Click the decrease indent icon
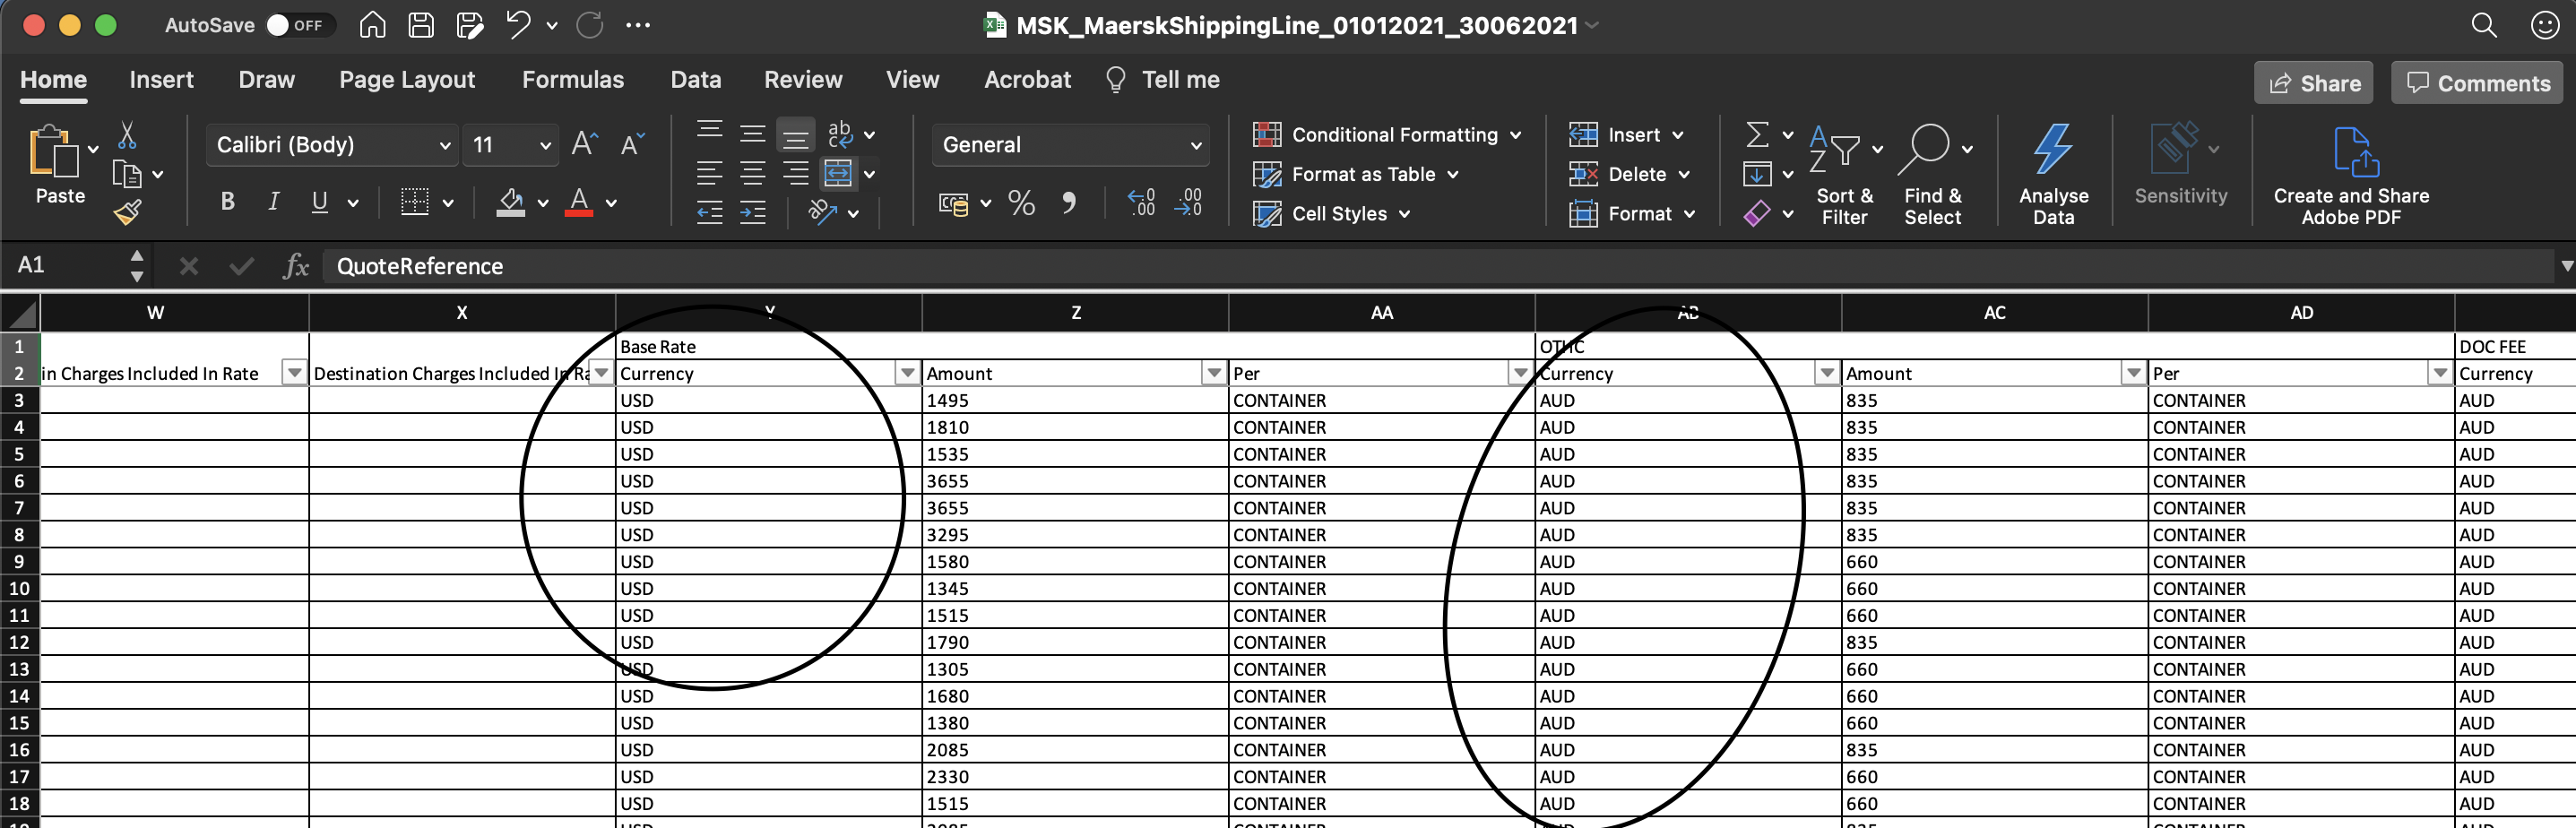 click(709, 212)
